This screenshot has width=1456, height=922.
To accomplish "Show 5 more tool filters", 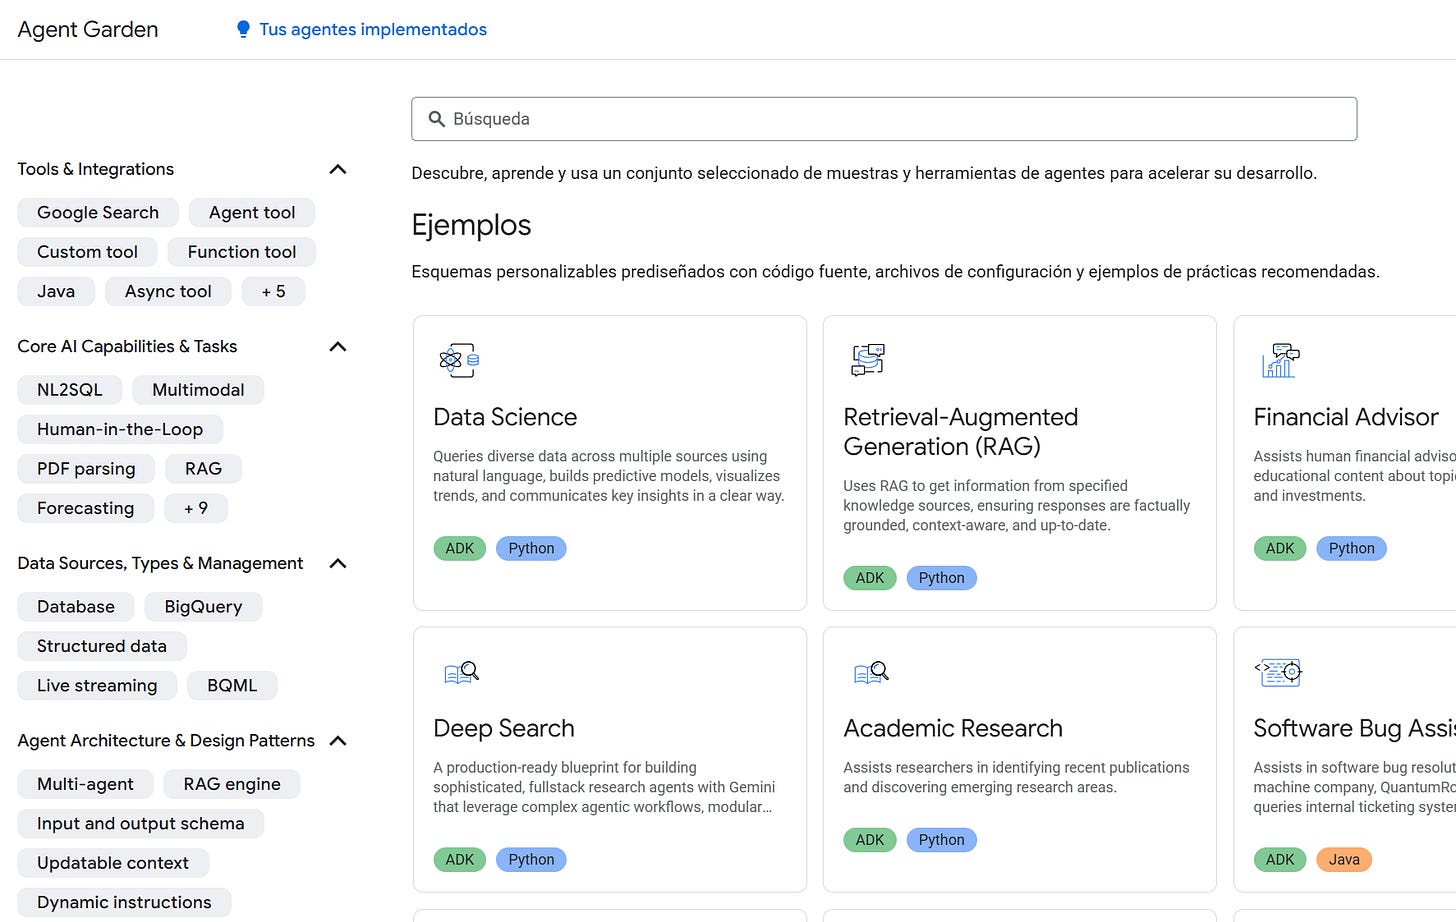I will pyautogui.click(x=273, y=292).
